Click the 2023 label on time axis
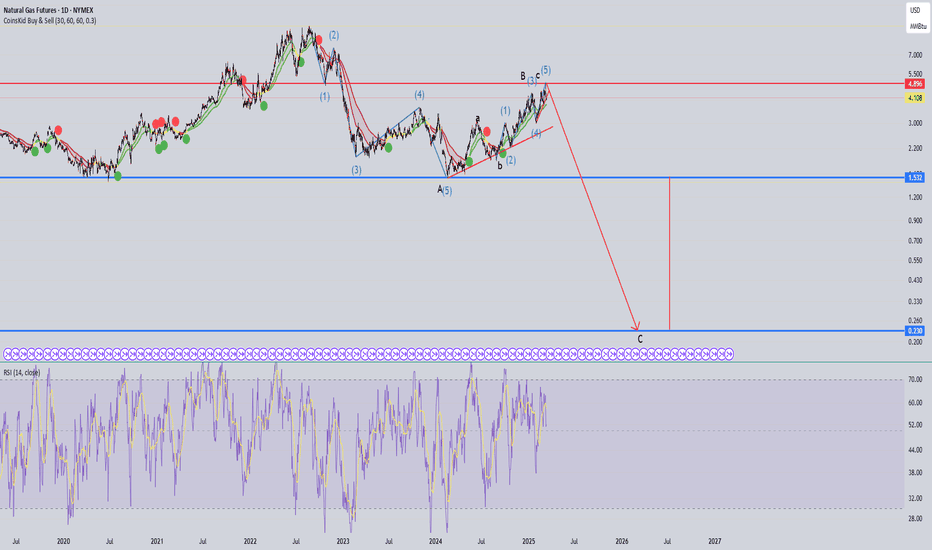The width and height of the screenshot is (932, 550). click(343, 542)
